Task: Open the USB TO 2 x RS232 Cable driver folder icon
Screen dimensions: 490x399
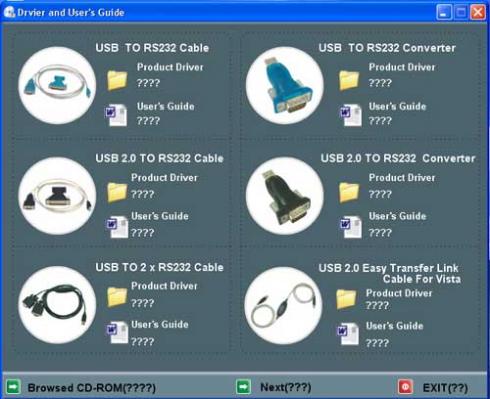Action: point(117,297)
